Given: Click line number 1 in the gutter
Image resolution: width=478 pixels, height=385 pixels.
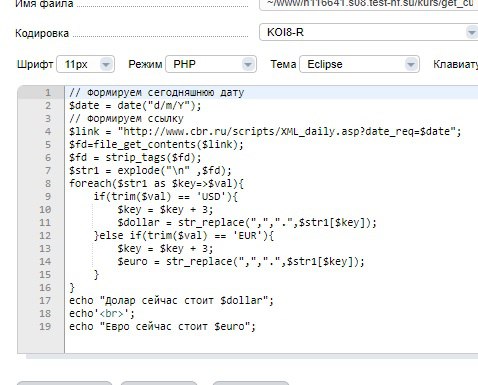Looking at the screenshot, I should tap(48, 92).
